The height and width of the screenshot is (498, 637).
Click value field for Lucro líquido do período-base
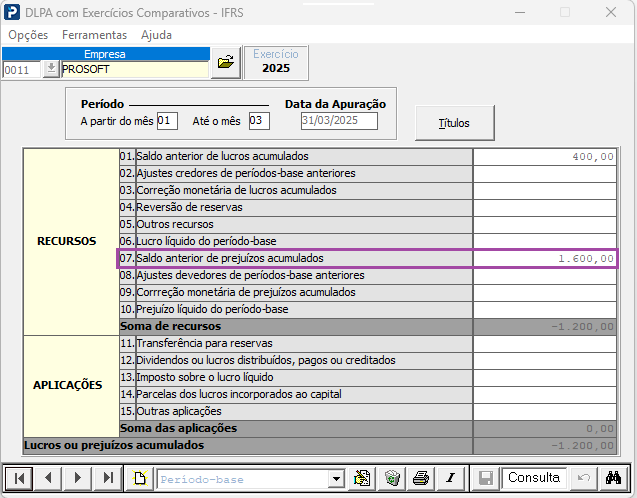coord(545,241)
